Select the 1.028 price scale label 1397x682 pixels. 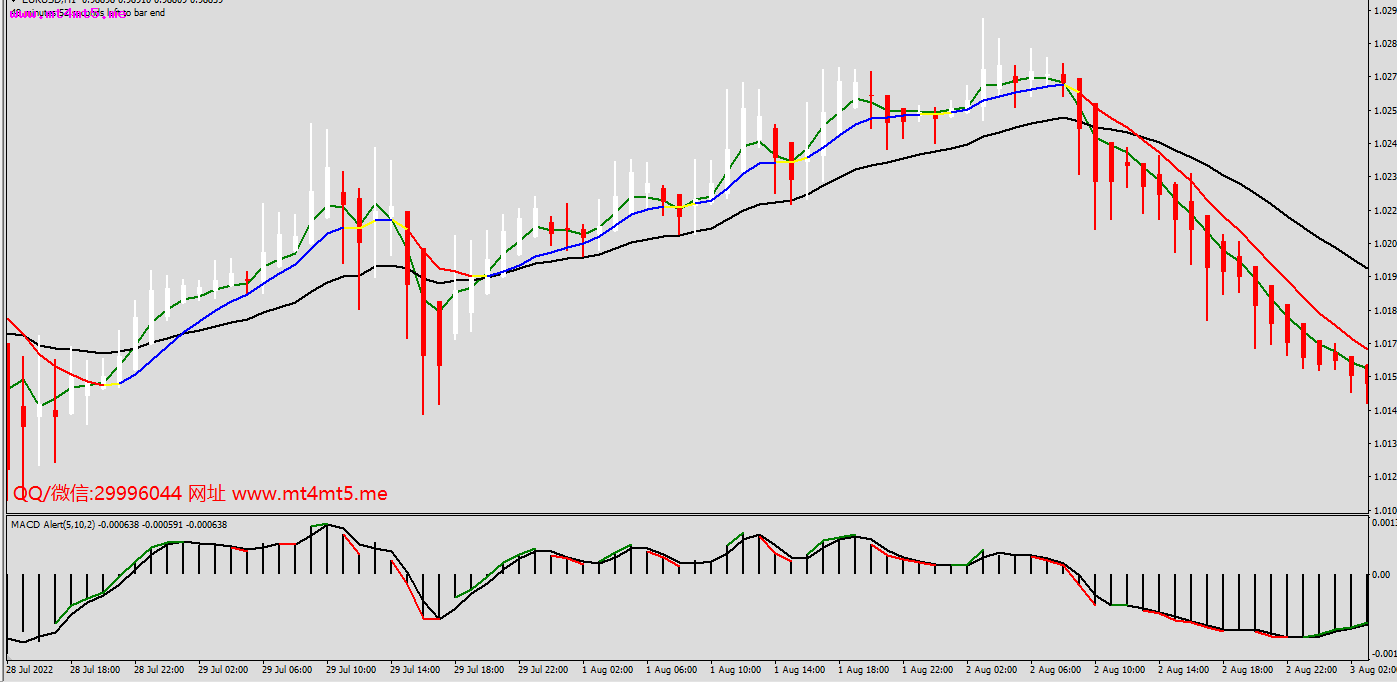click(1384, 44)
